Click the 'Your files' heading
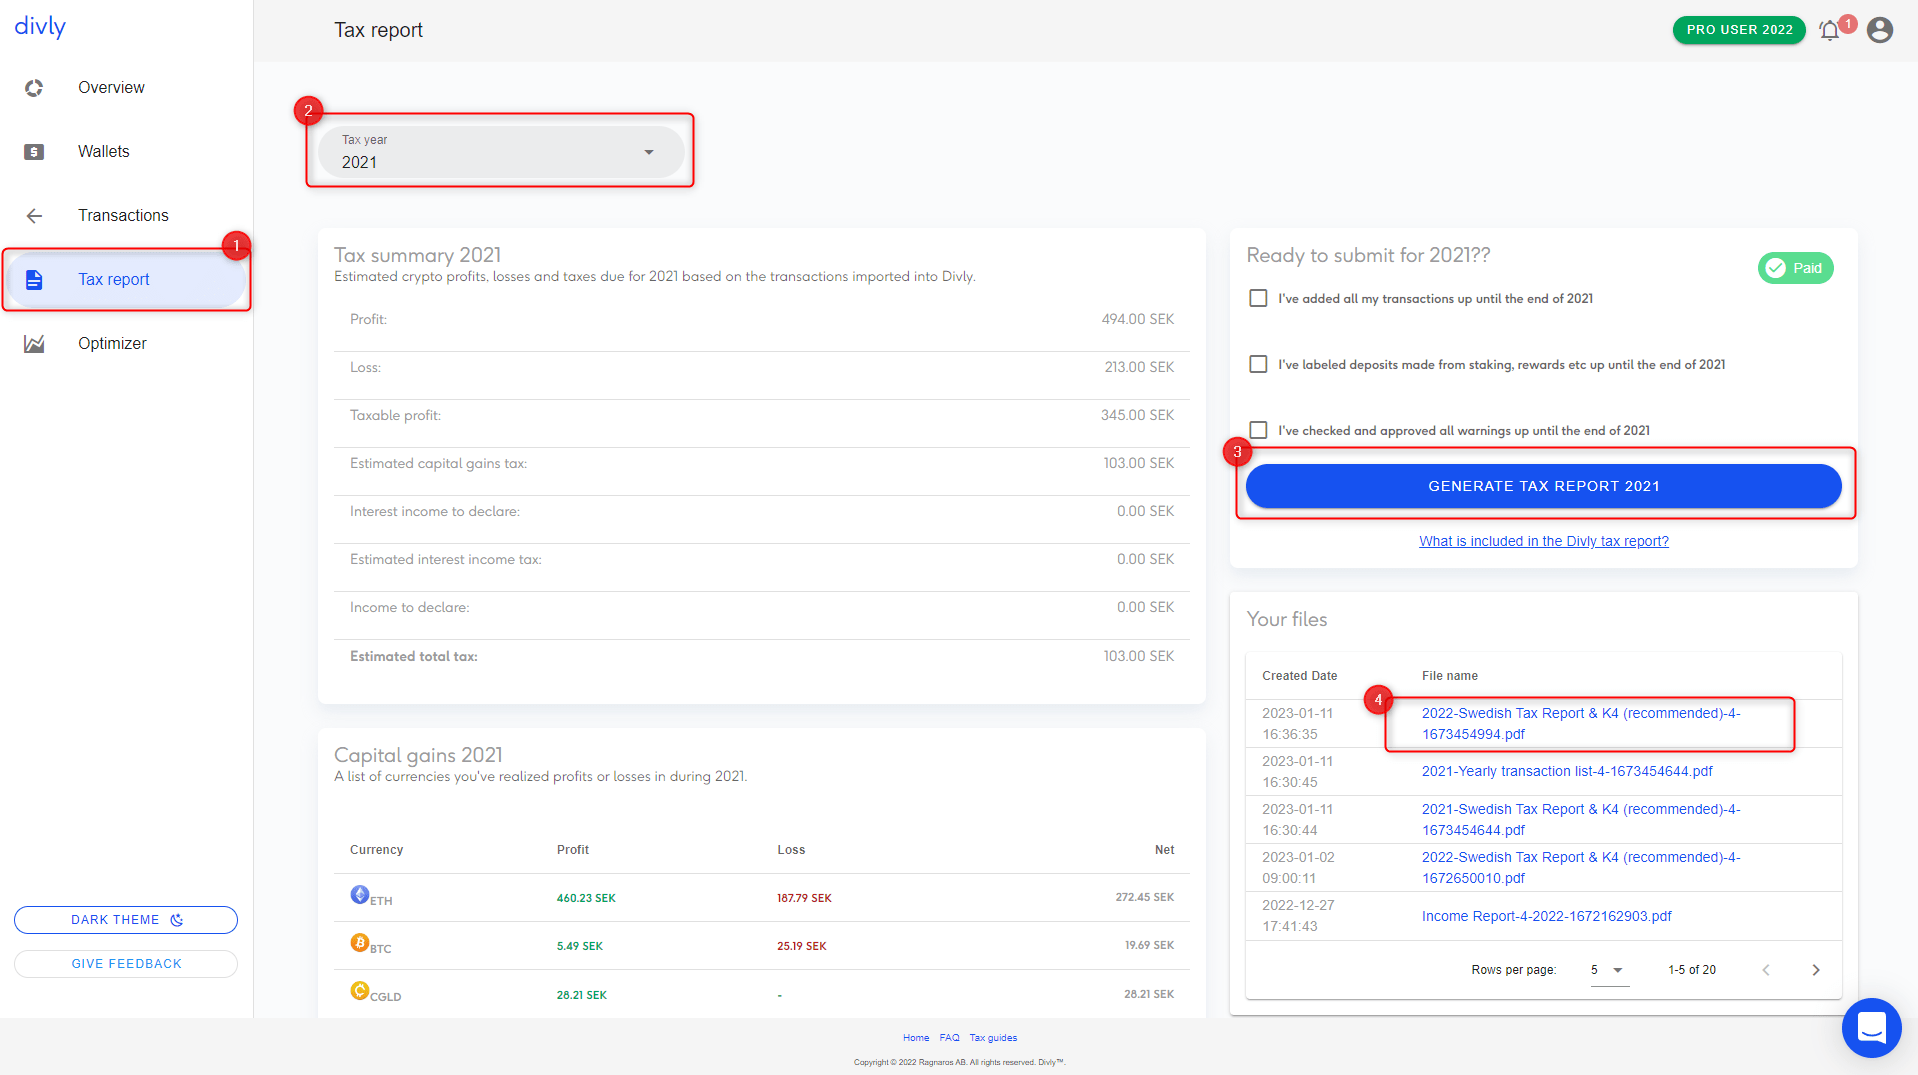The width and height of the screenshot is (1918, 1075). point(1286,619)
